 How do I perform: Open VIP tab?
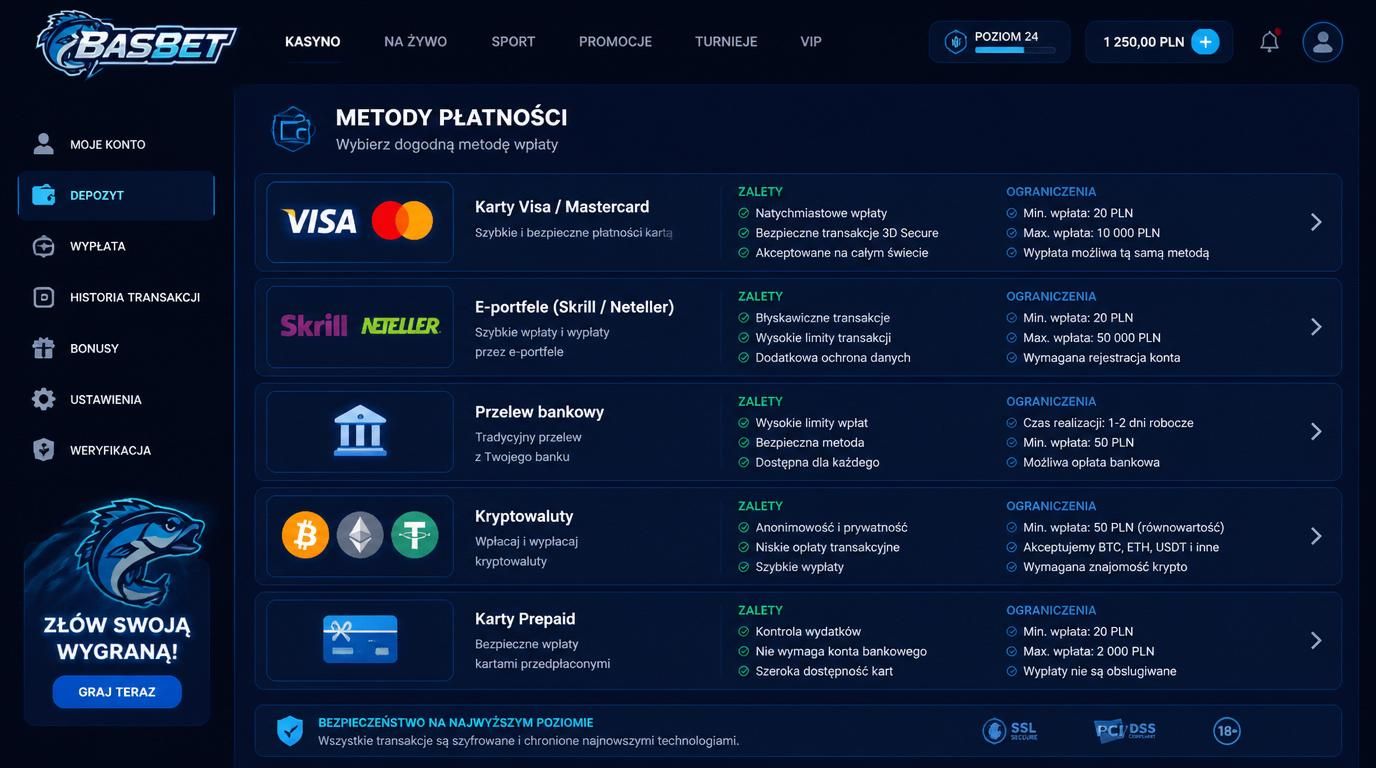tap(811, 42)
